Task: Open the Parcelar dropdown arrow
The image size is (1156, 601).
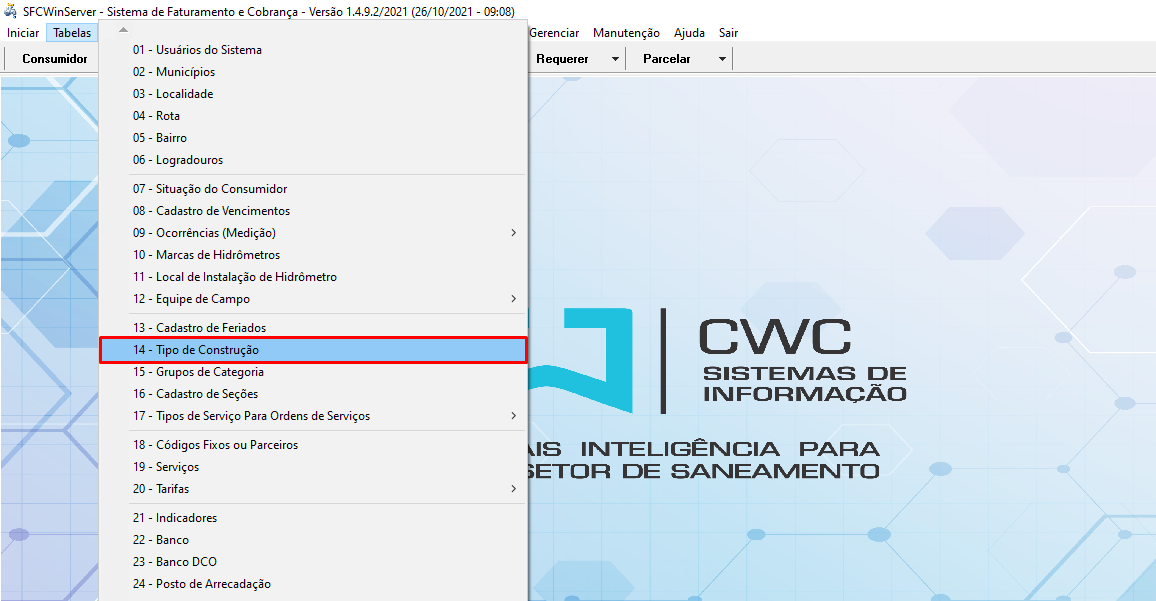Action: click(x=721, y=59)
